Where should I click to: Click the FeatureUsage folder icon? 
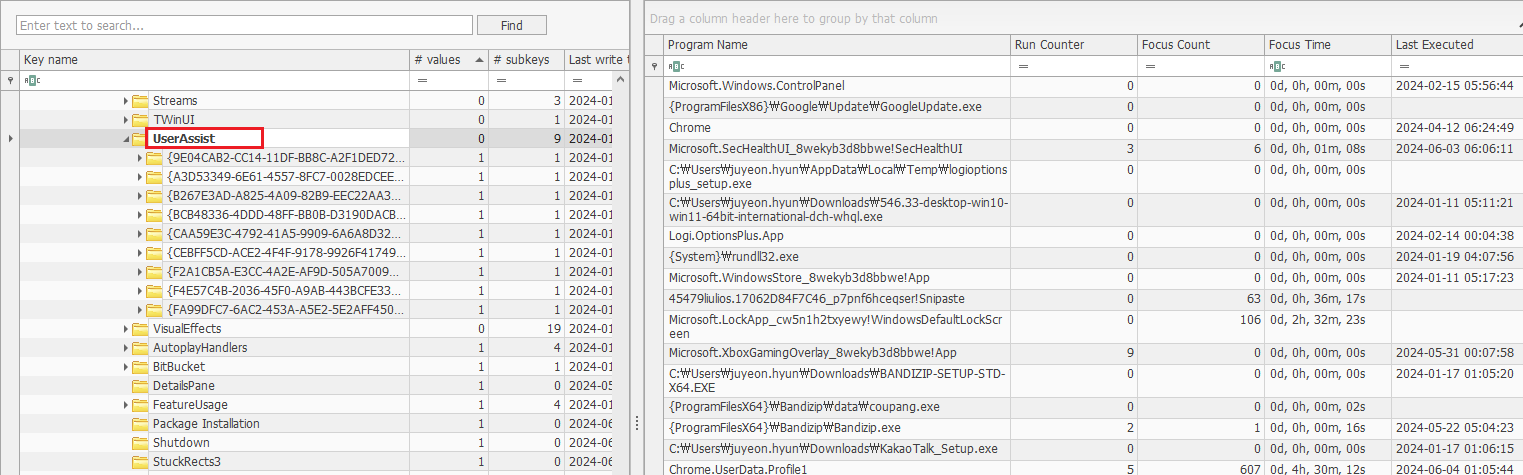140,404
